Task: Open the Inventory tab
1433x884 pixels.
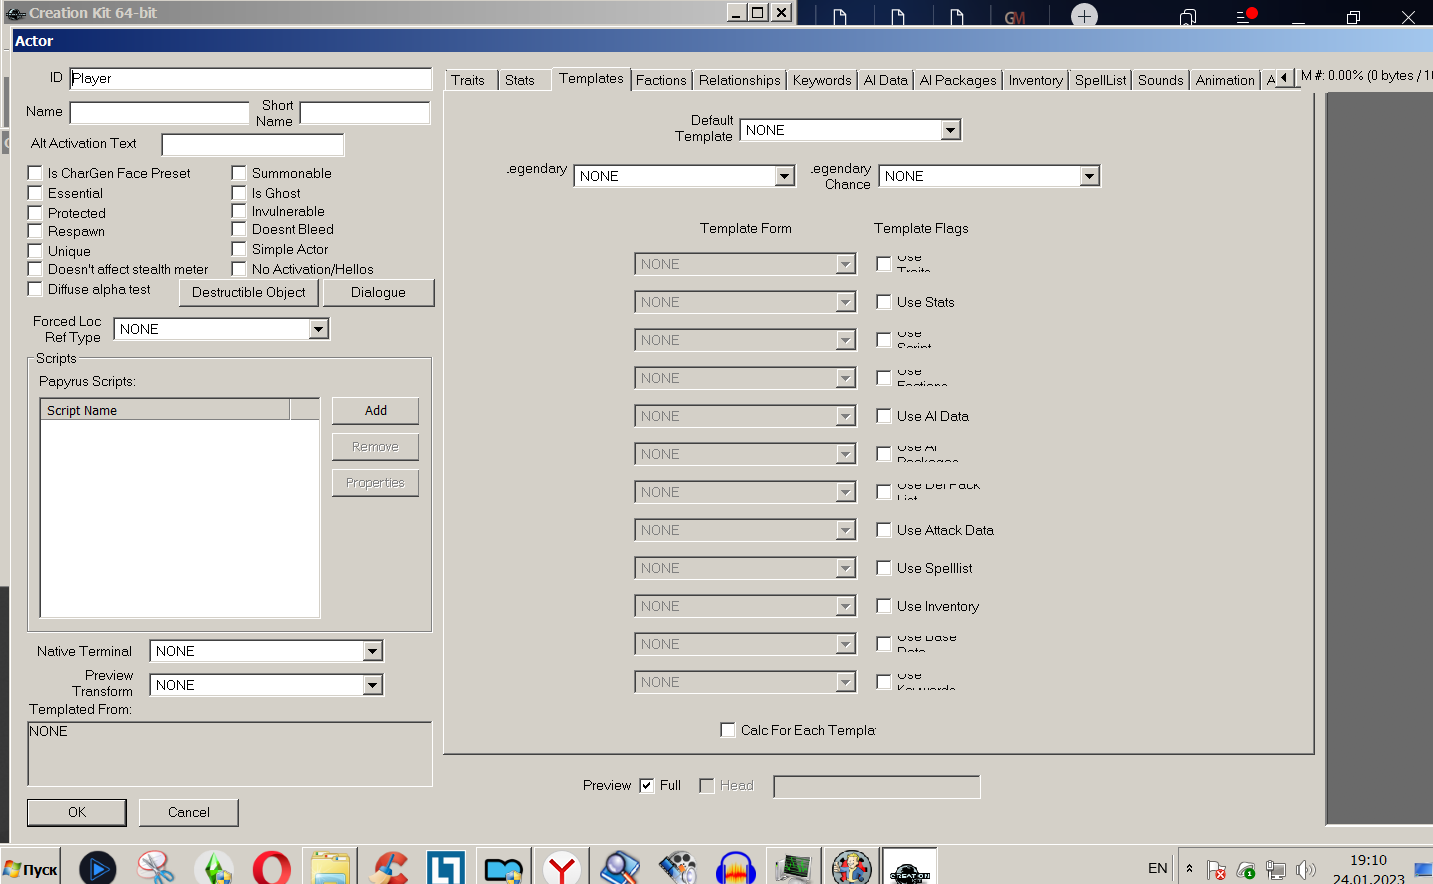Action: coord(1035,80)
